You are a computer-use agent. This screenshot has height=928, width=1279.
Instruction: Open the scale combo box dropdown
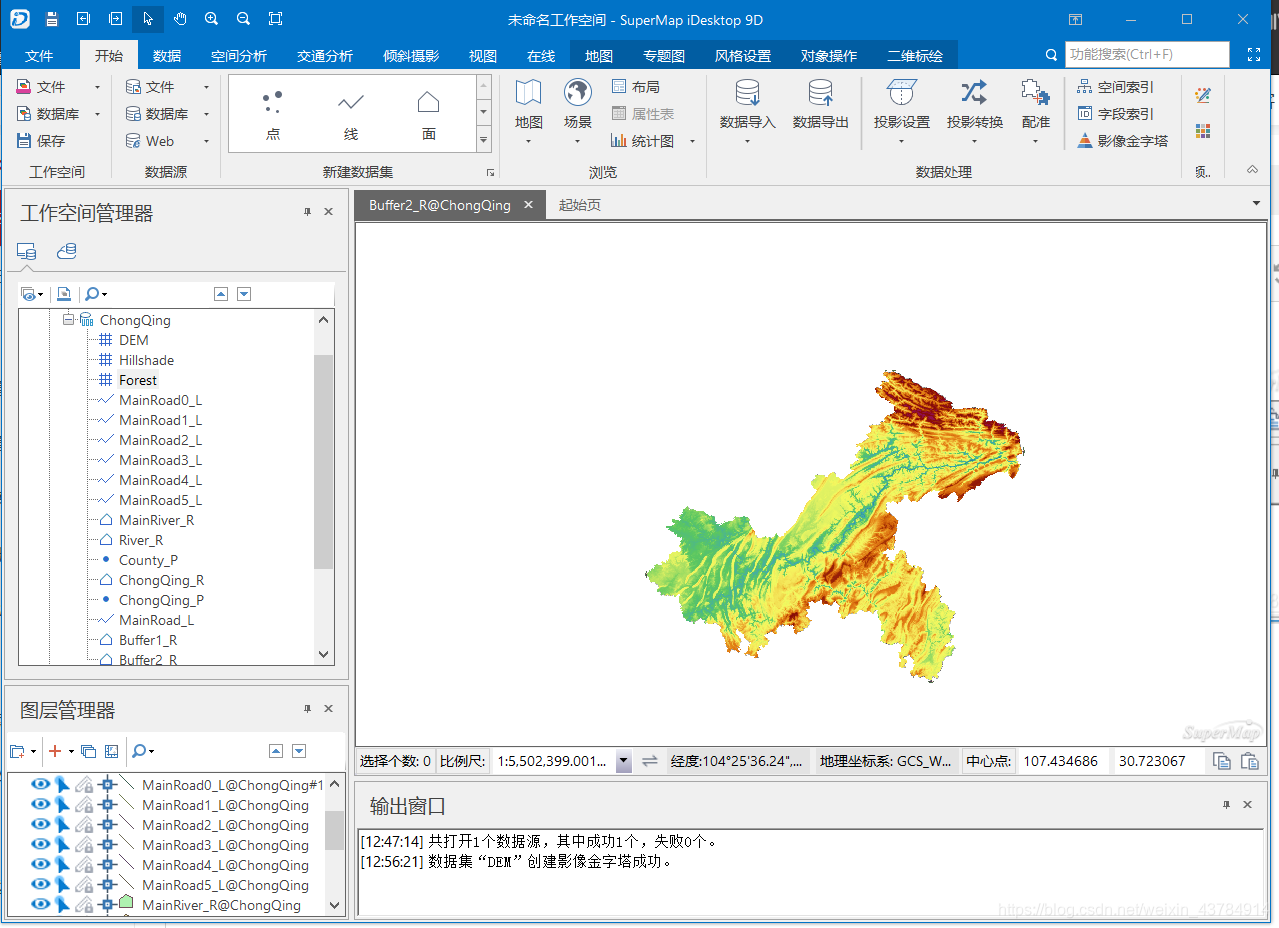pos(624,761)
